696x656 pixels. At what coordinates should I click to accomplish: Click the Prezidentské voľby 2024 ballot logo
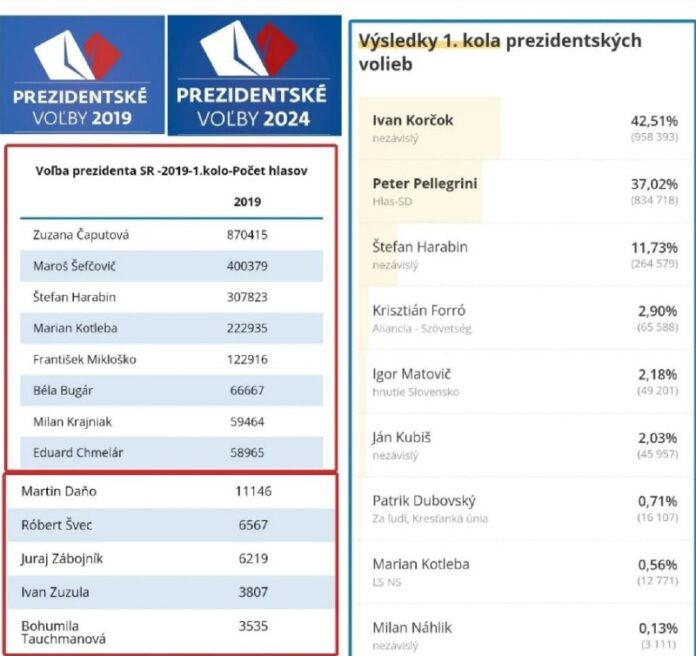(x=252, y=75)
